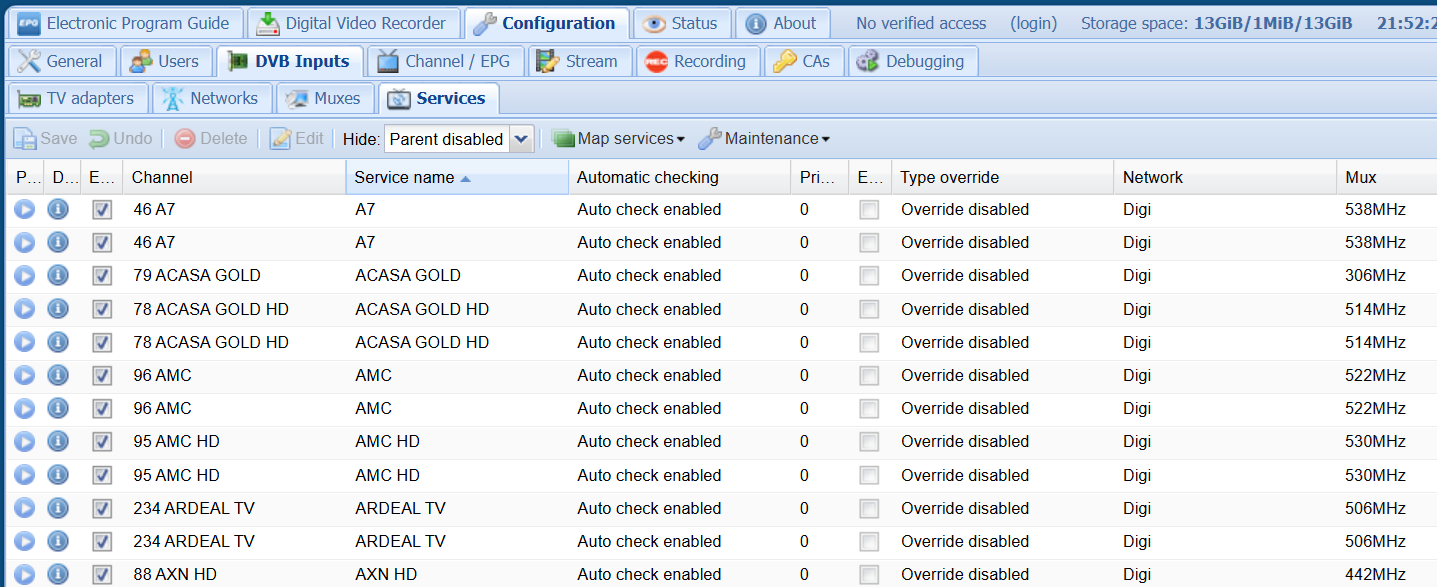The width and height of the screenshot is (1437, 587).
Task: Uncheck enabled box for 88 AXN HD
Action: (102, 575)
